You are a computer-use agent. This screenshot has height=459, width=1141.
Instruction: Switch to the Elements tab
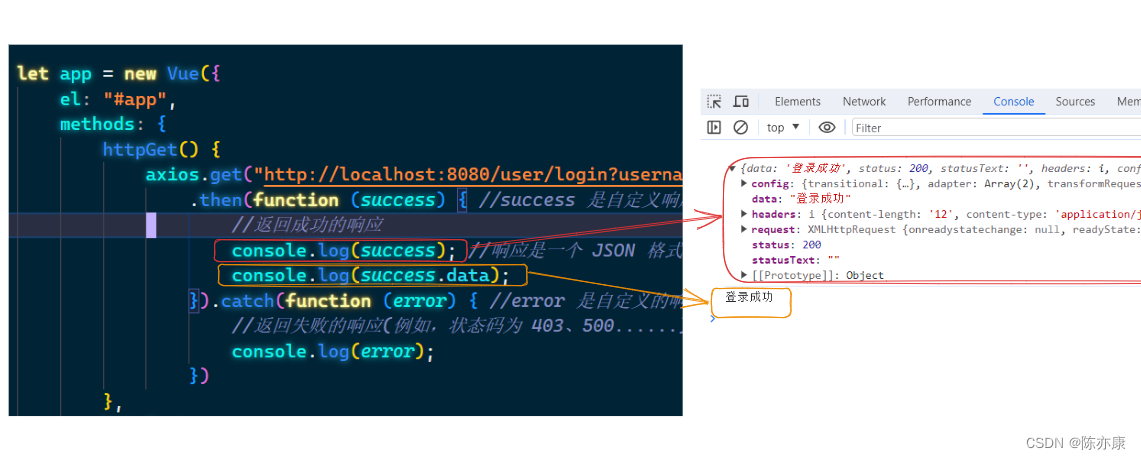click(797, 102)
